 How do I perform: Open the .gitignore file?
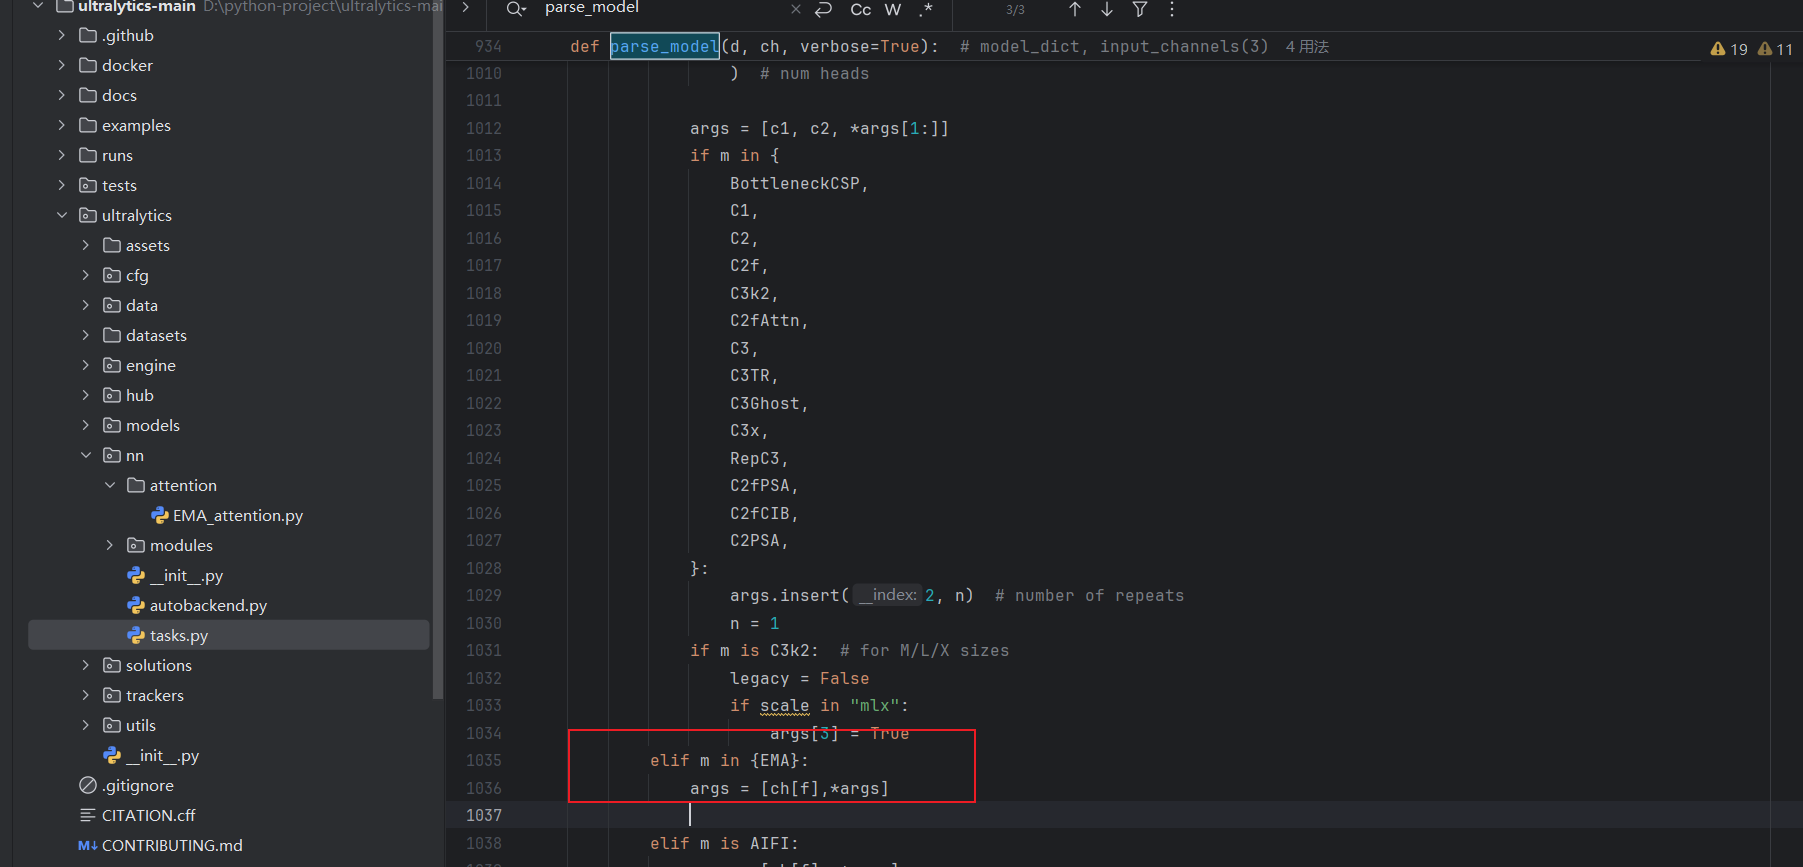138,785
